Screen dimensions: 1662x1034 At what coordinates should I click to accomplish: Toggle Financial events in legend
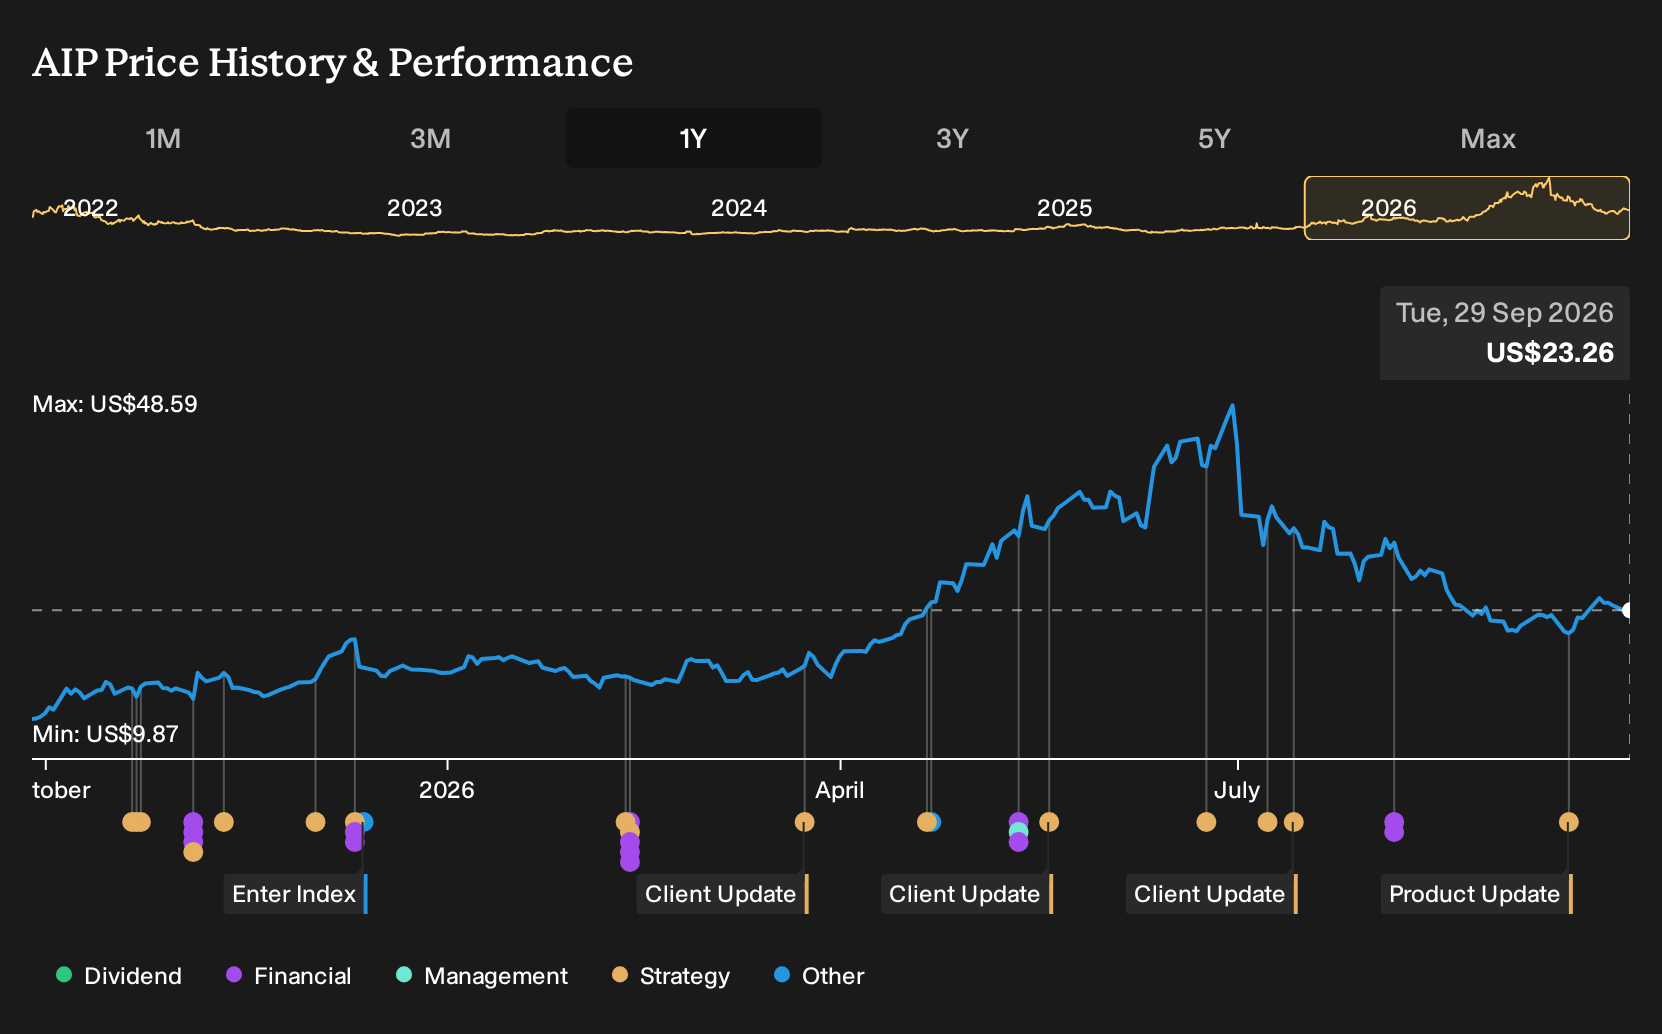point(289,976)
